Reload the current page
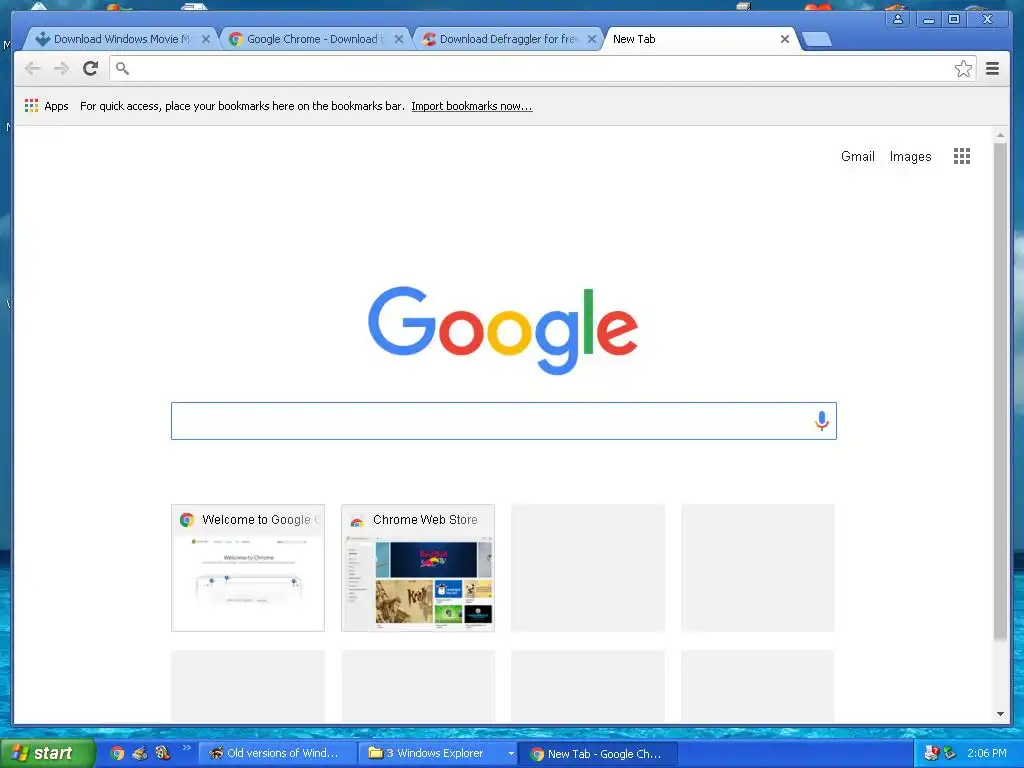The image size is (1024, 768). pos(91,68)
